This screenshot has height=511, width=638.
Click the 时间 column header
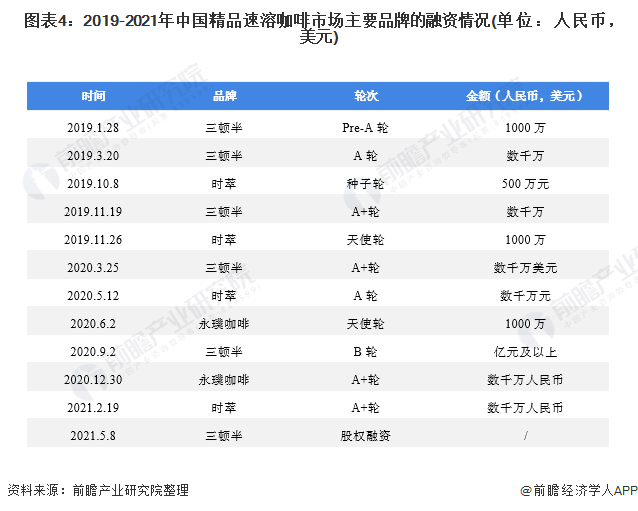pyautogui.click(x=93, y=96)
